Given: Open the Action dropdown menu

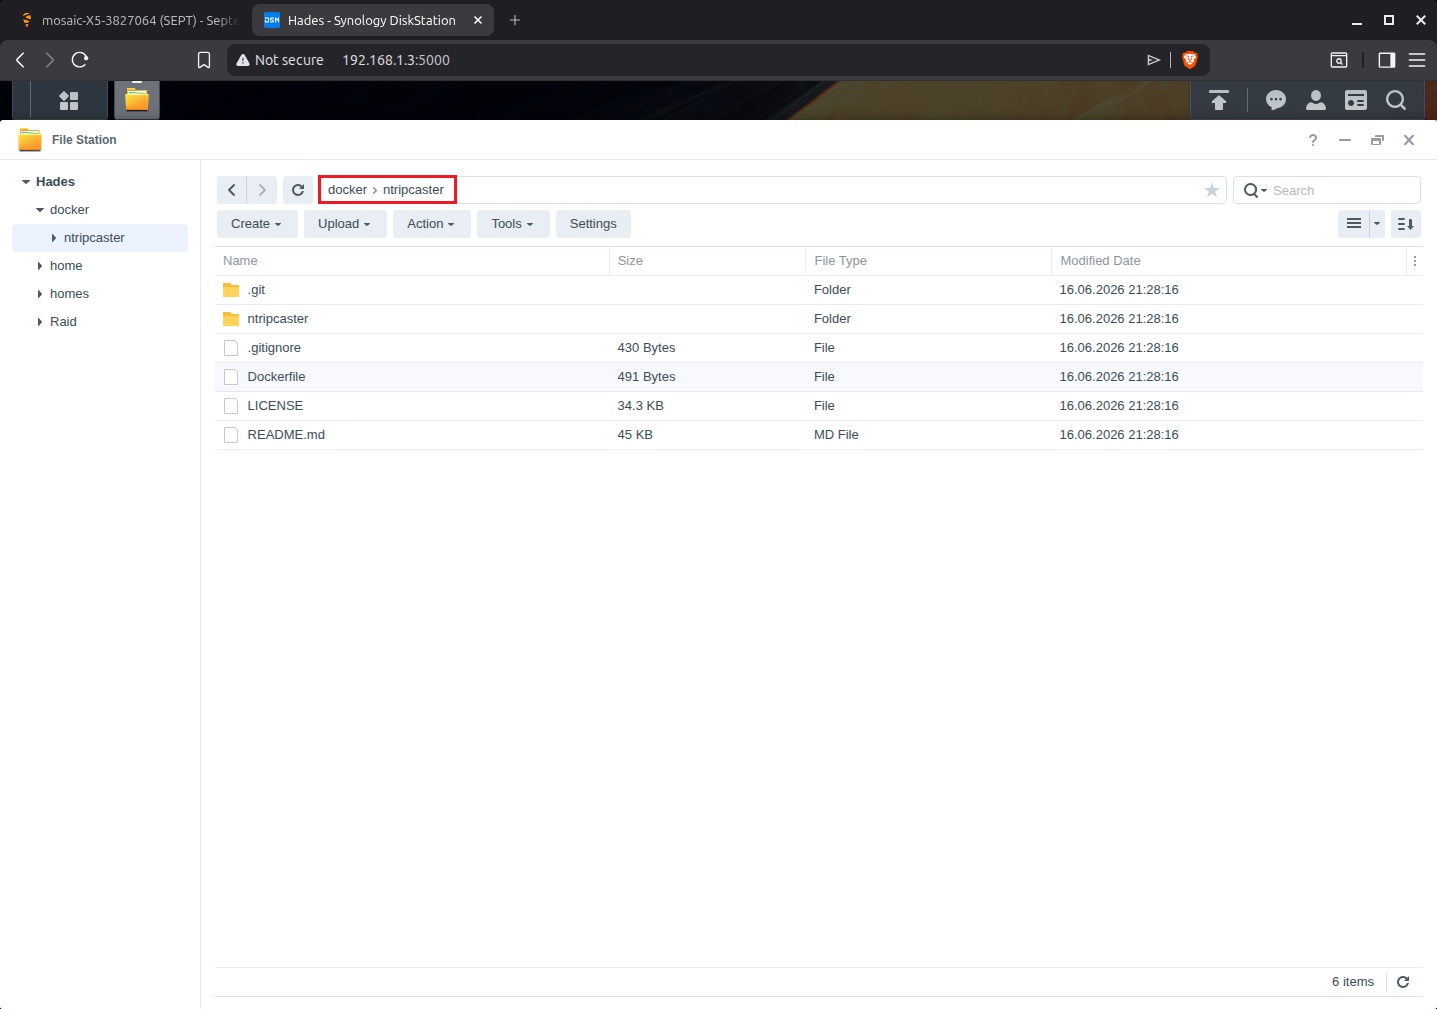Looking at the screenshot, I should pyautogui.click(x=431, y=224).
